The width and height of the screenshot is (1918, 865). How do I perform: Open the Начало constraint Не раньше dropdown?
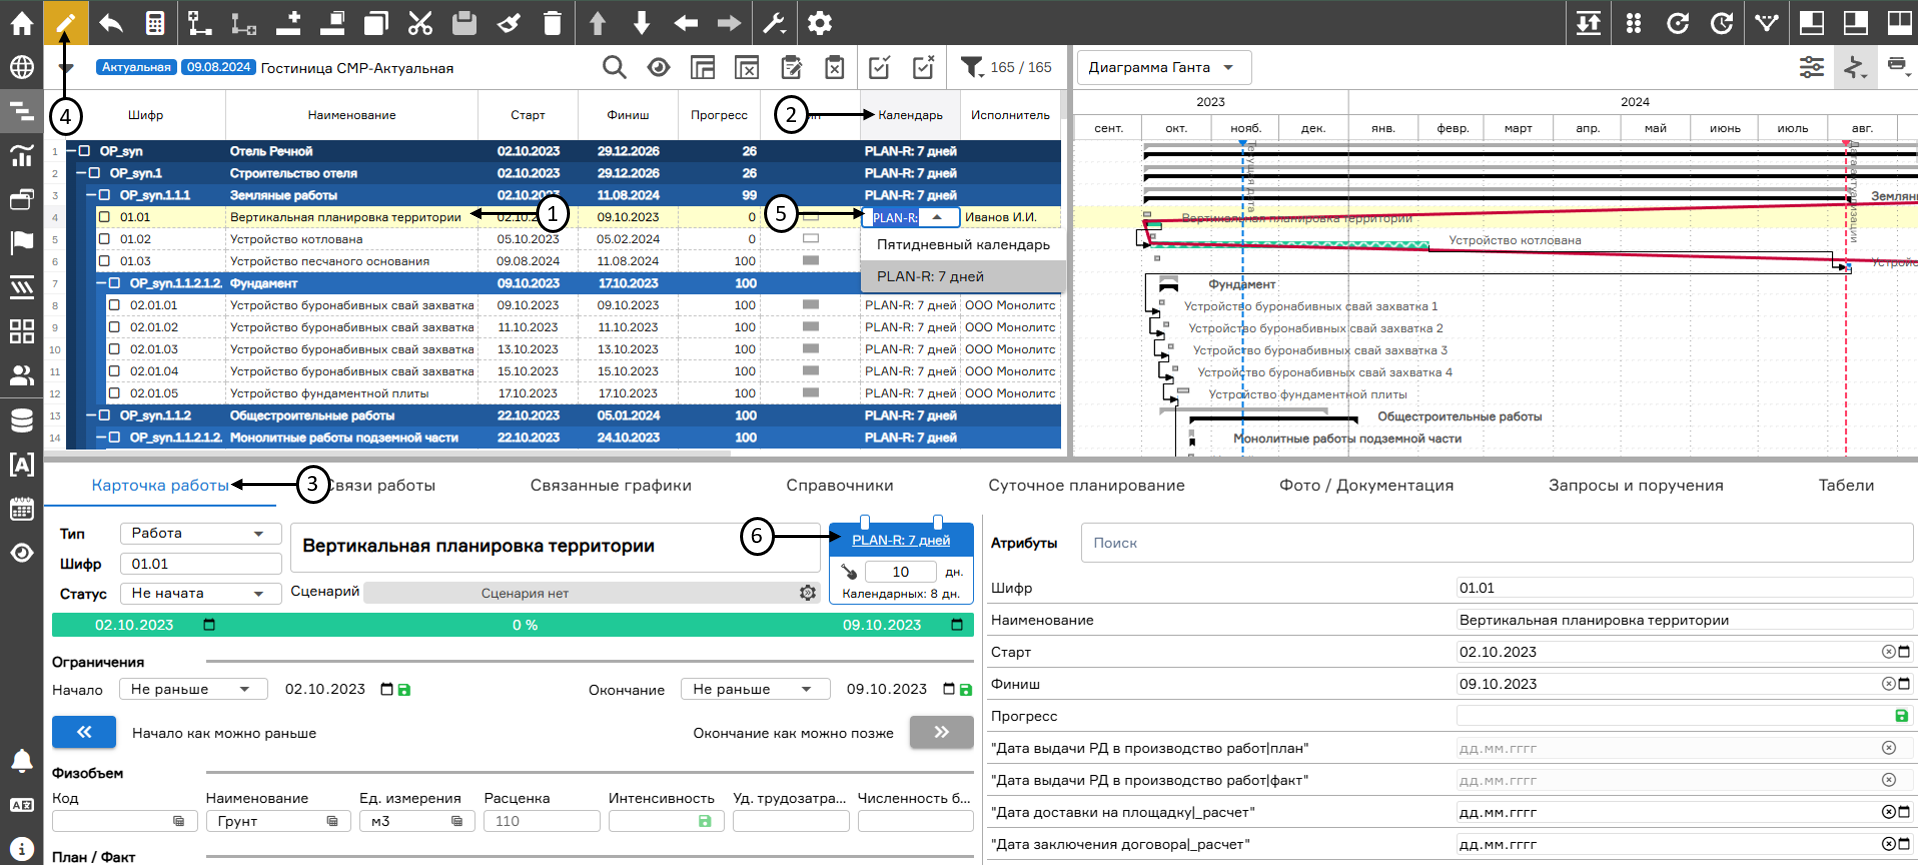click(x=192, y=689)
